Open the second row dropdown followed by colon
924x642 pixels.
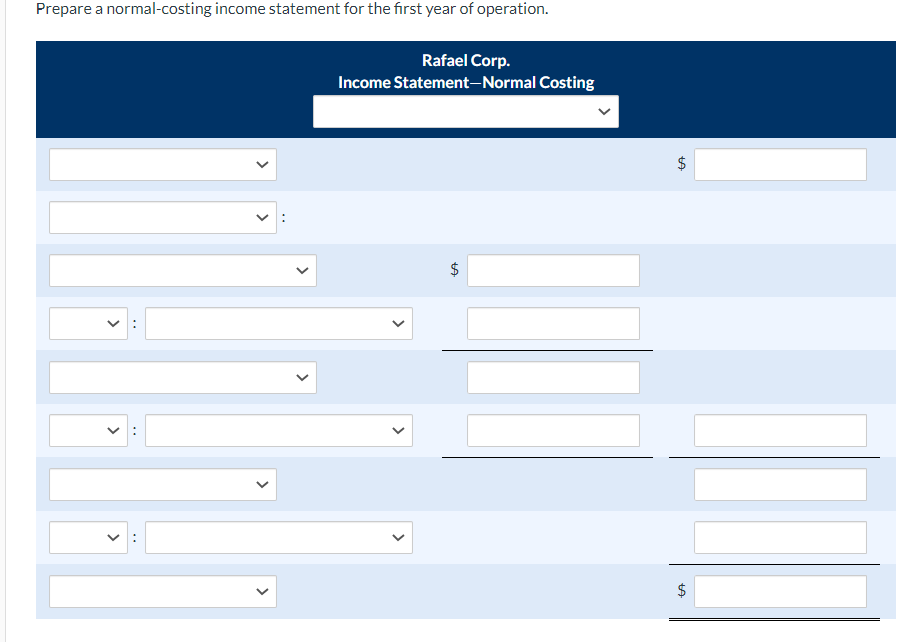(163, 218)
